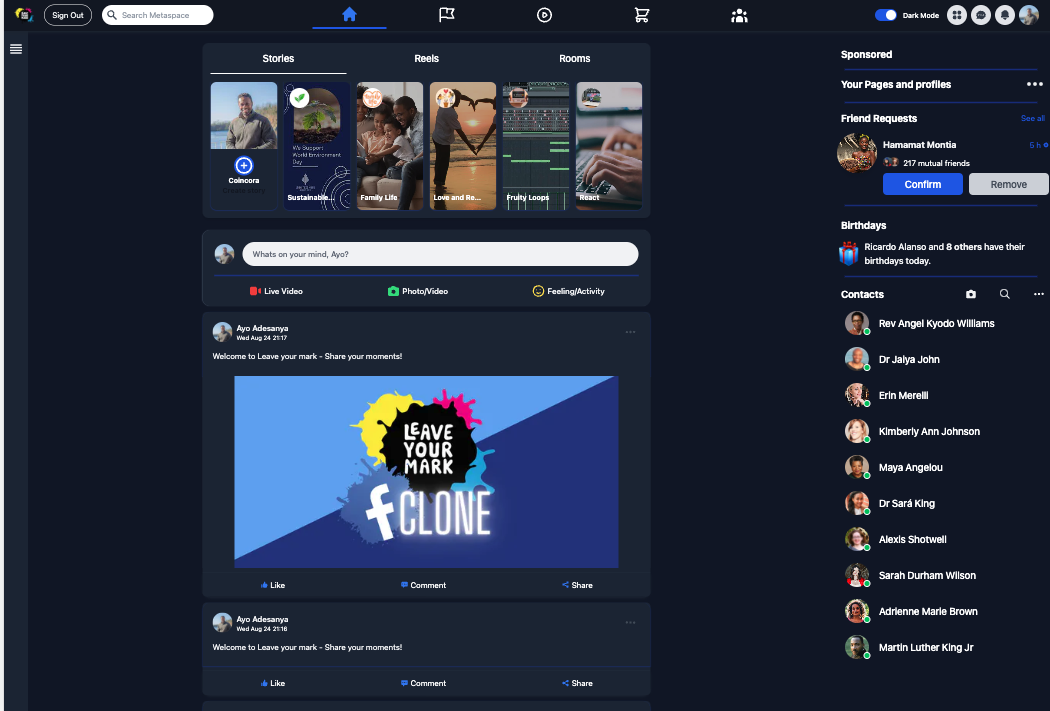Image resolution: width=1050 pixels, height=711 pixels.
Task: Open the Love and Re... story card
Action: tap(463, 146)
